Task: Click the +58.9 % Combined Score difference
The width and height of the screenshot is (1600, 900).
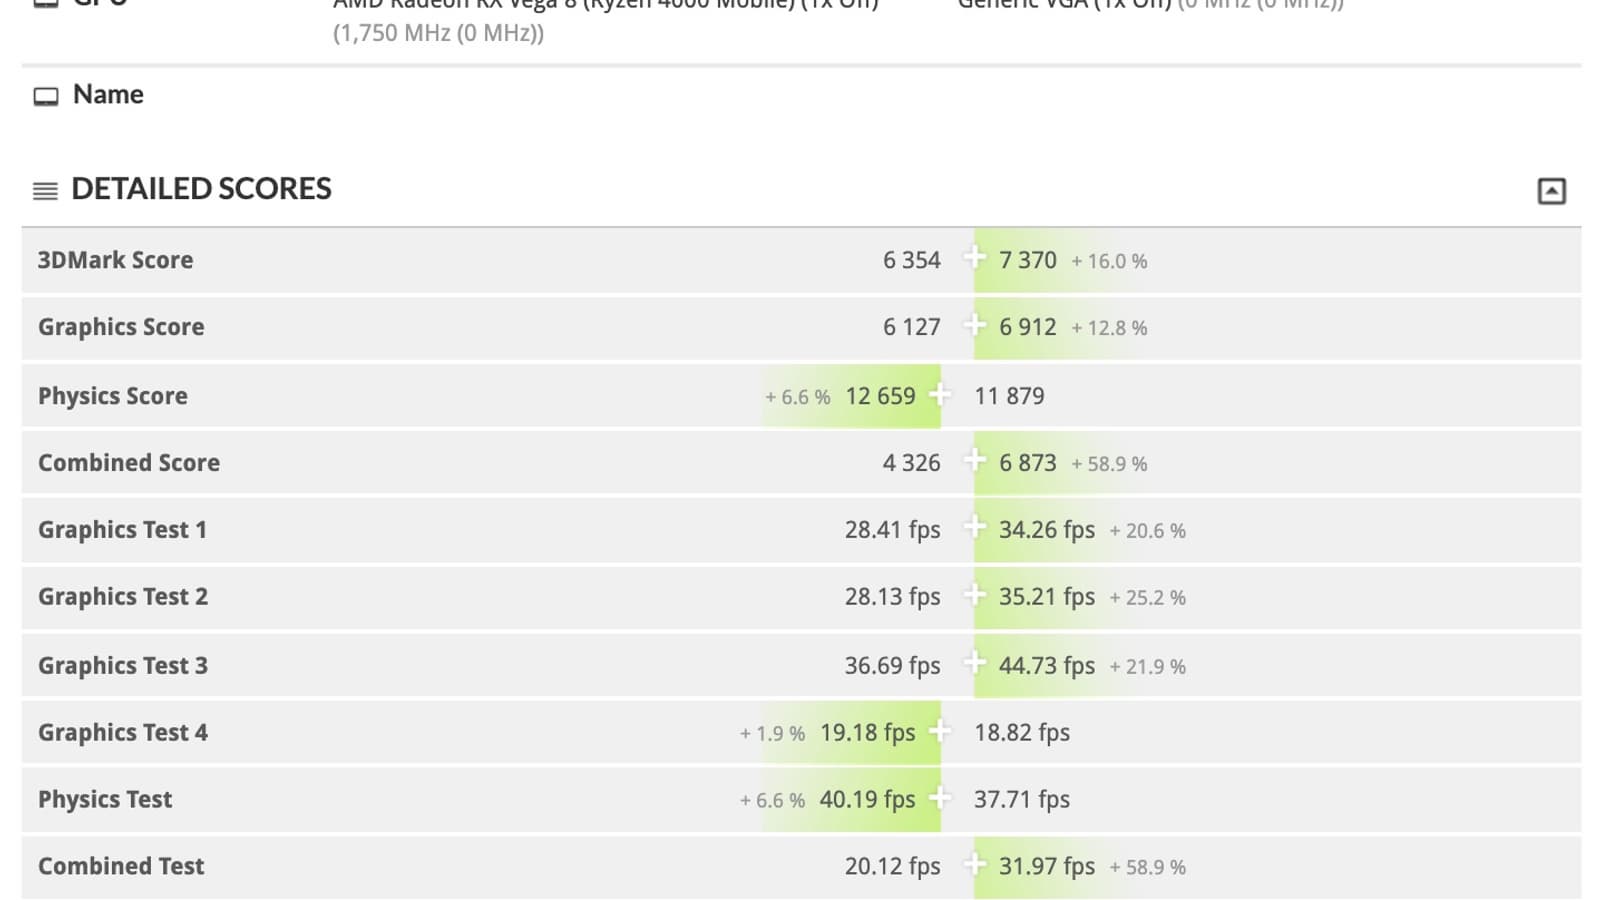Action: click(x=1109, y=464)
